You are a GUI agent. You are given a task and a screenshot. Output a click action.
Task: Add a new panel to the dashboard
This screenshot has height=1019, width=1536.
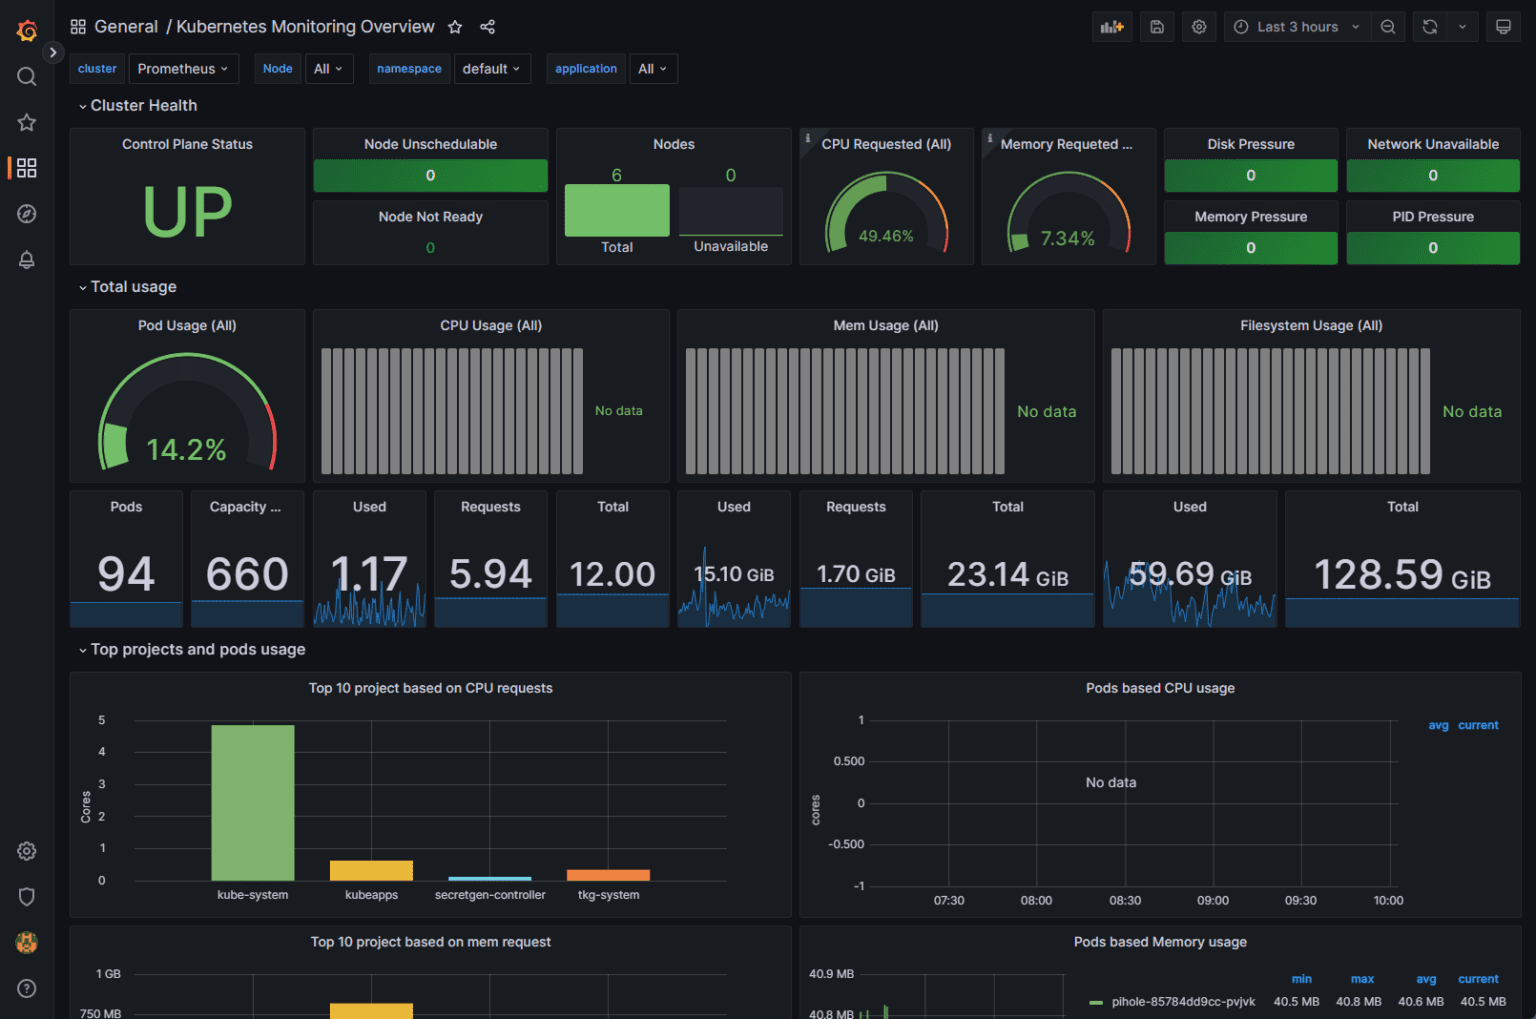pyautogui.click(x=1112, y=26)
